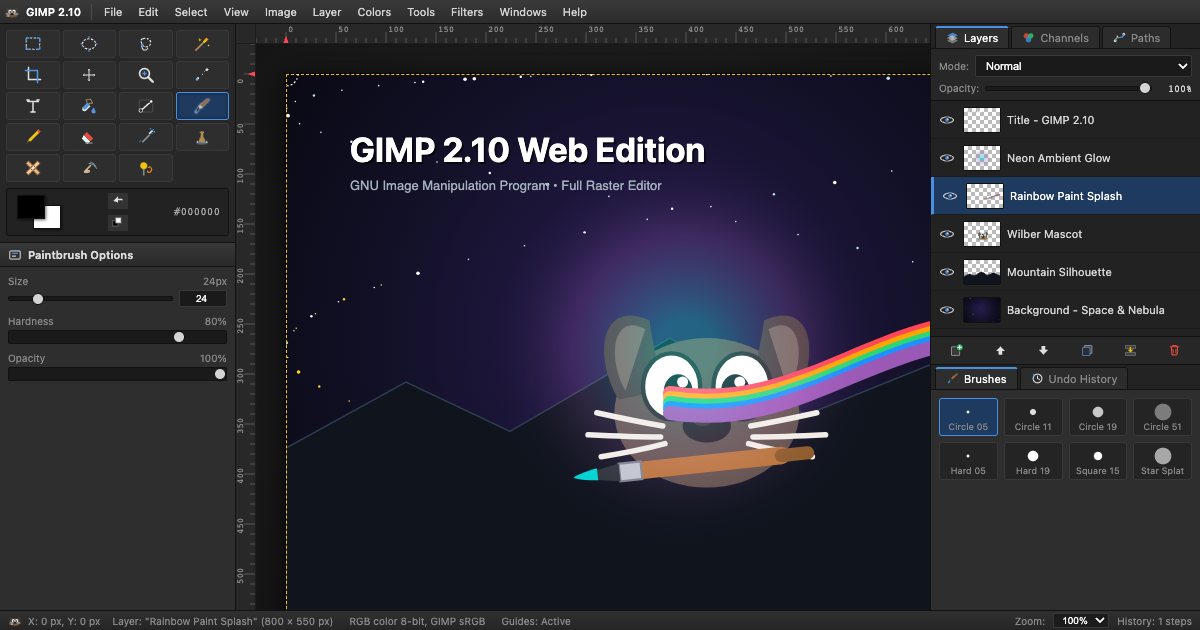Click the brush size input field

click(x=202, y=298)
